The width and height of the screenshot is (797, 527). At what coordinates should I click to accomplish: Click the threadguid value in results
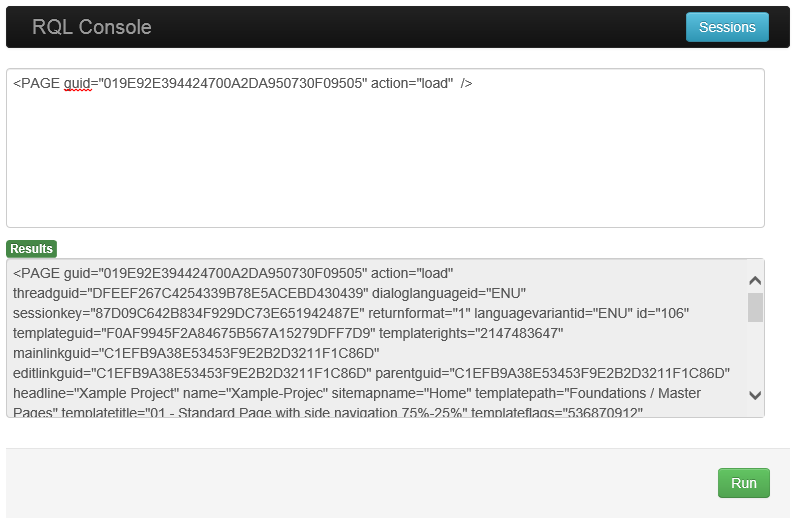(229, 293)
